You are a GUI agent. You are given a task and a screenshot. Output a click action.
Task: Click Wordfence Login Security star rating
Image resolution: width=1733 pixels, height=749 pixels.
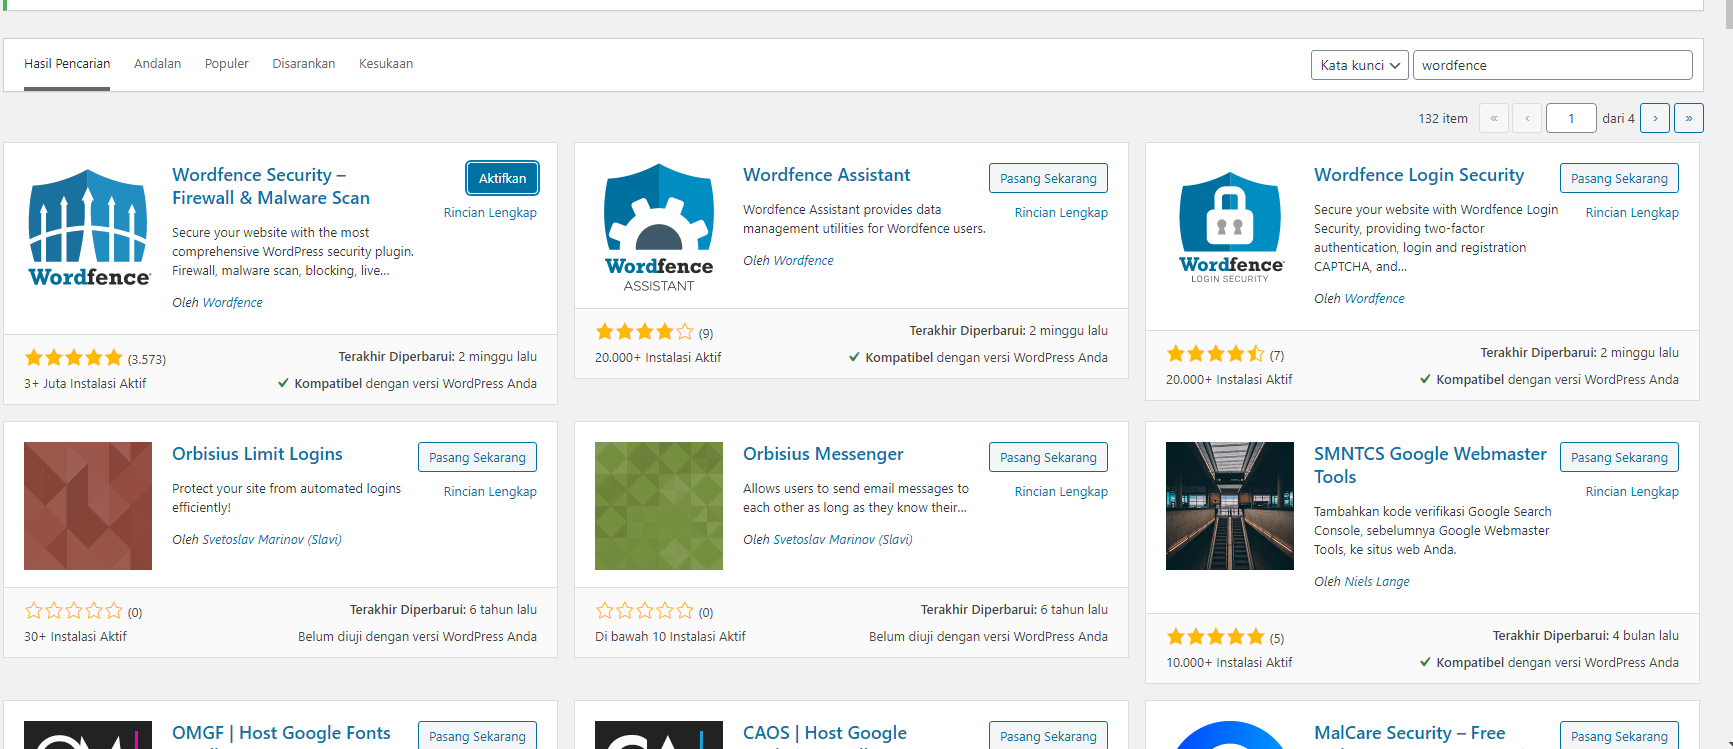click(1216, 354)
